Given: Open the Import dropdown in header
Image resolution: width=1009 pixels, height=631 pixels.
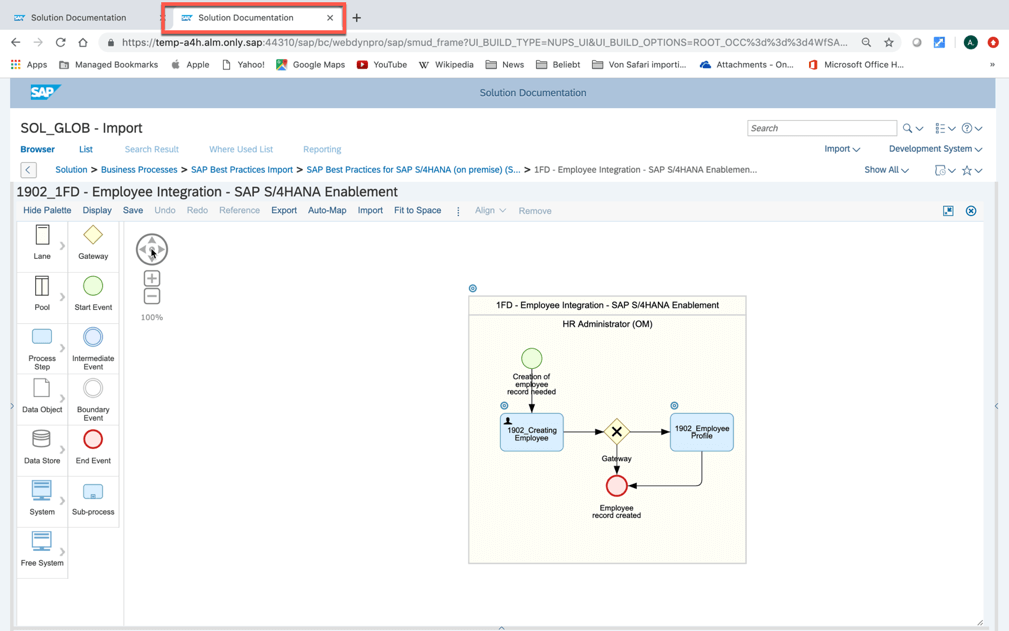Looking at the screenshot, I should click(x=842, y=149).
